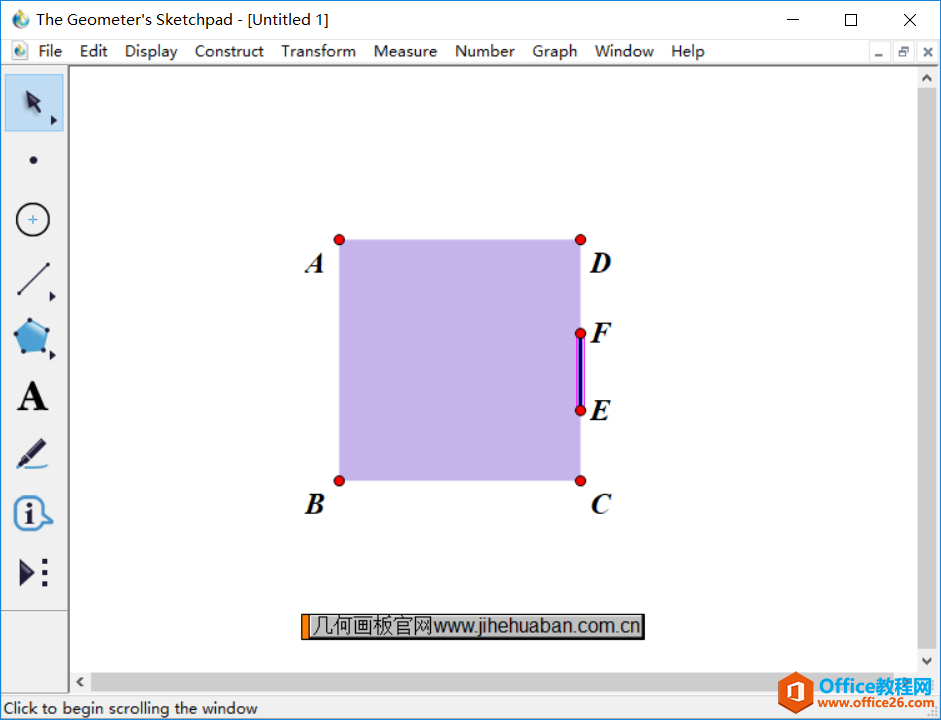Image resolution: width=941 pixels, height=720 pixels.
Task: Select the Marker tool
Action: point(32,454)
